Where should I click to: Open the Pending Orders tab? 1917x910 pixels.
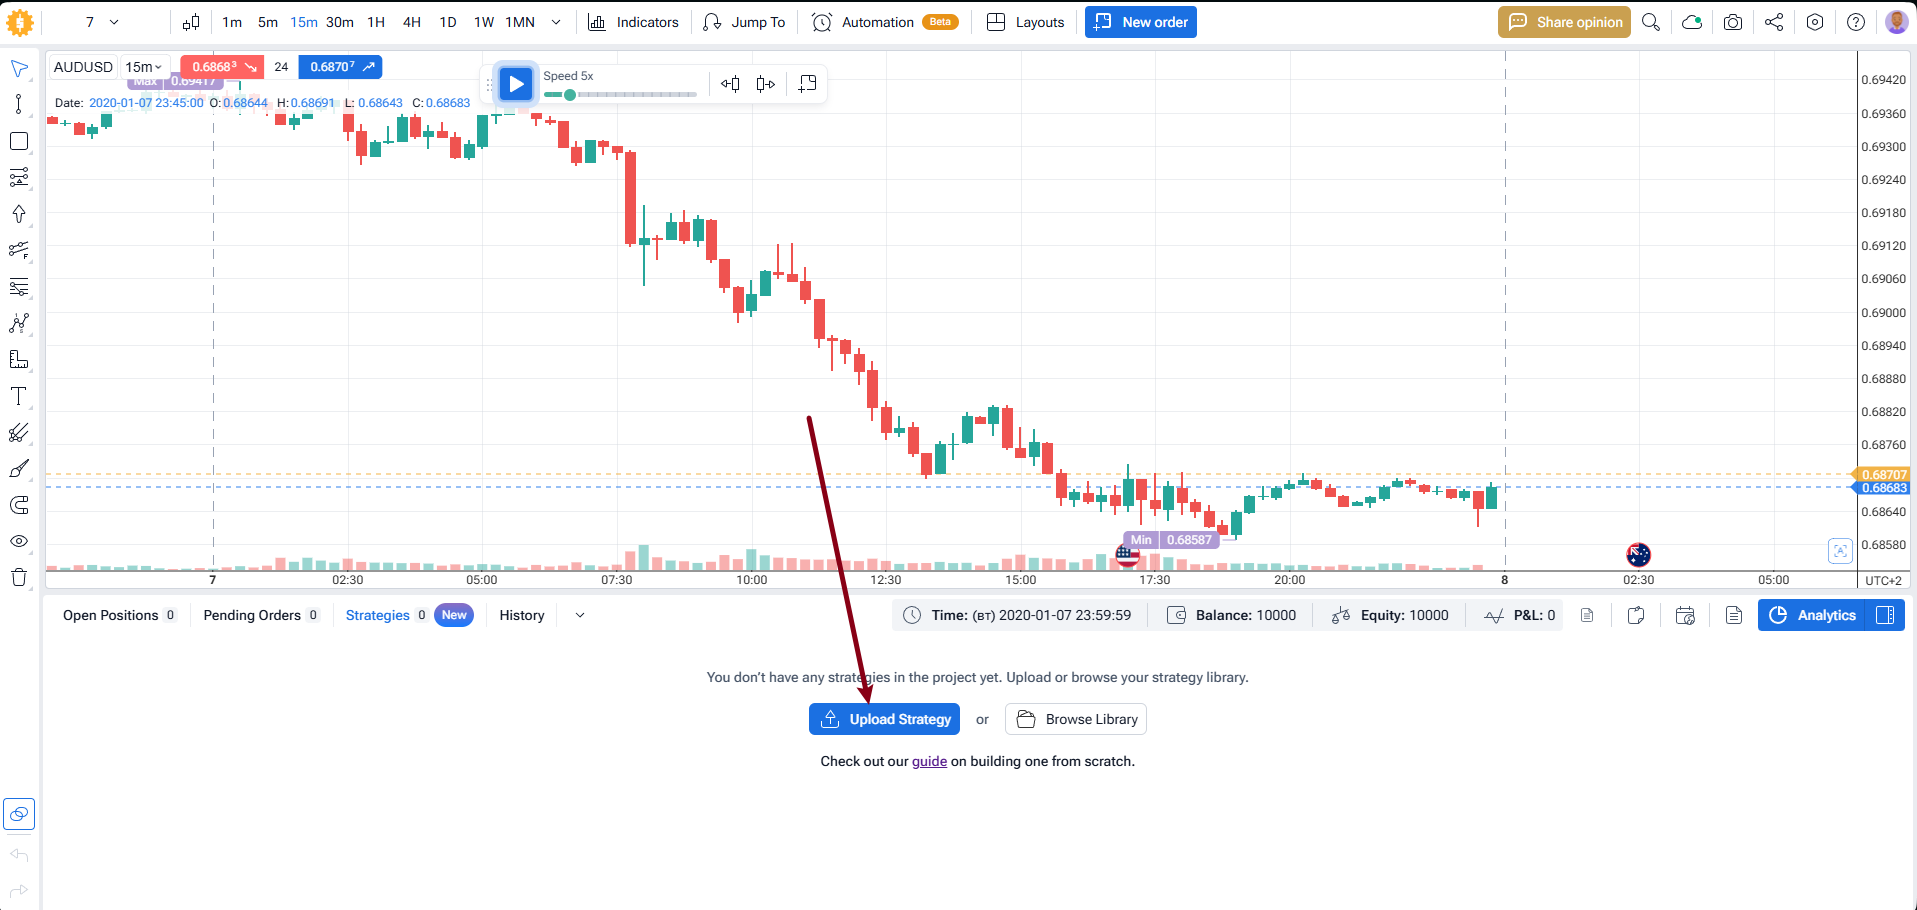(252, 615)
